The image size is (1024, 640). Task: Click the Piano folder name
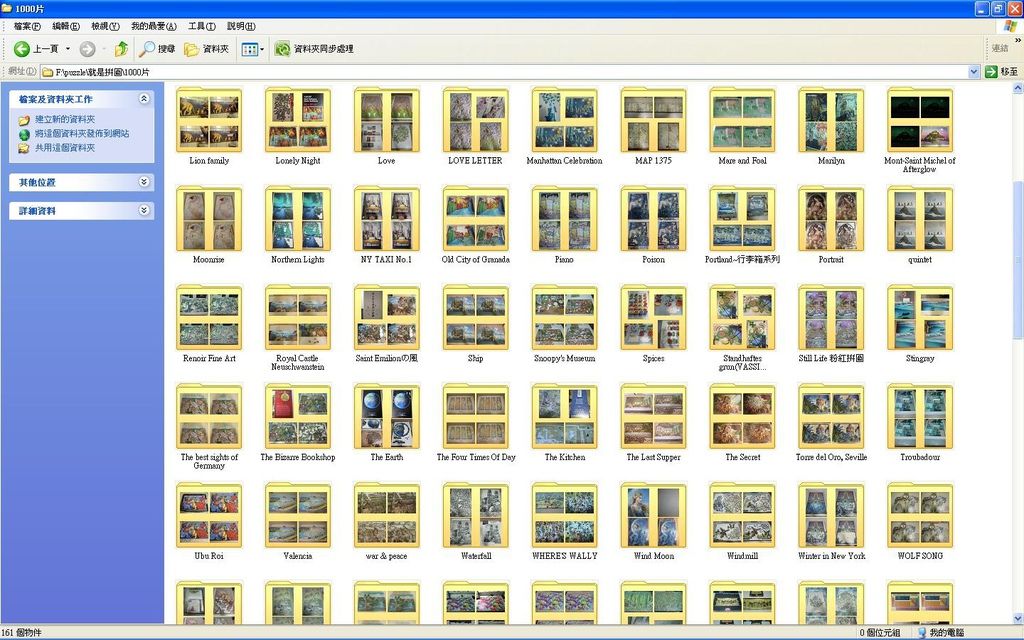pos(564,259)
